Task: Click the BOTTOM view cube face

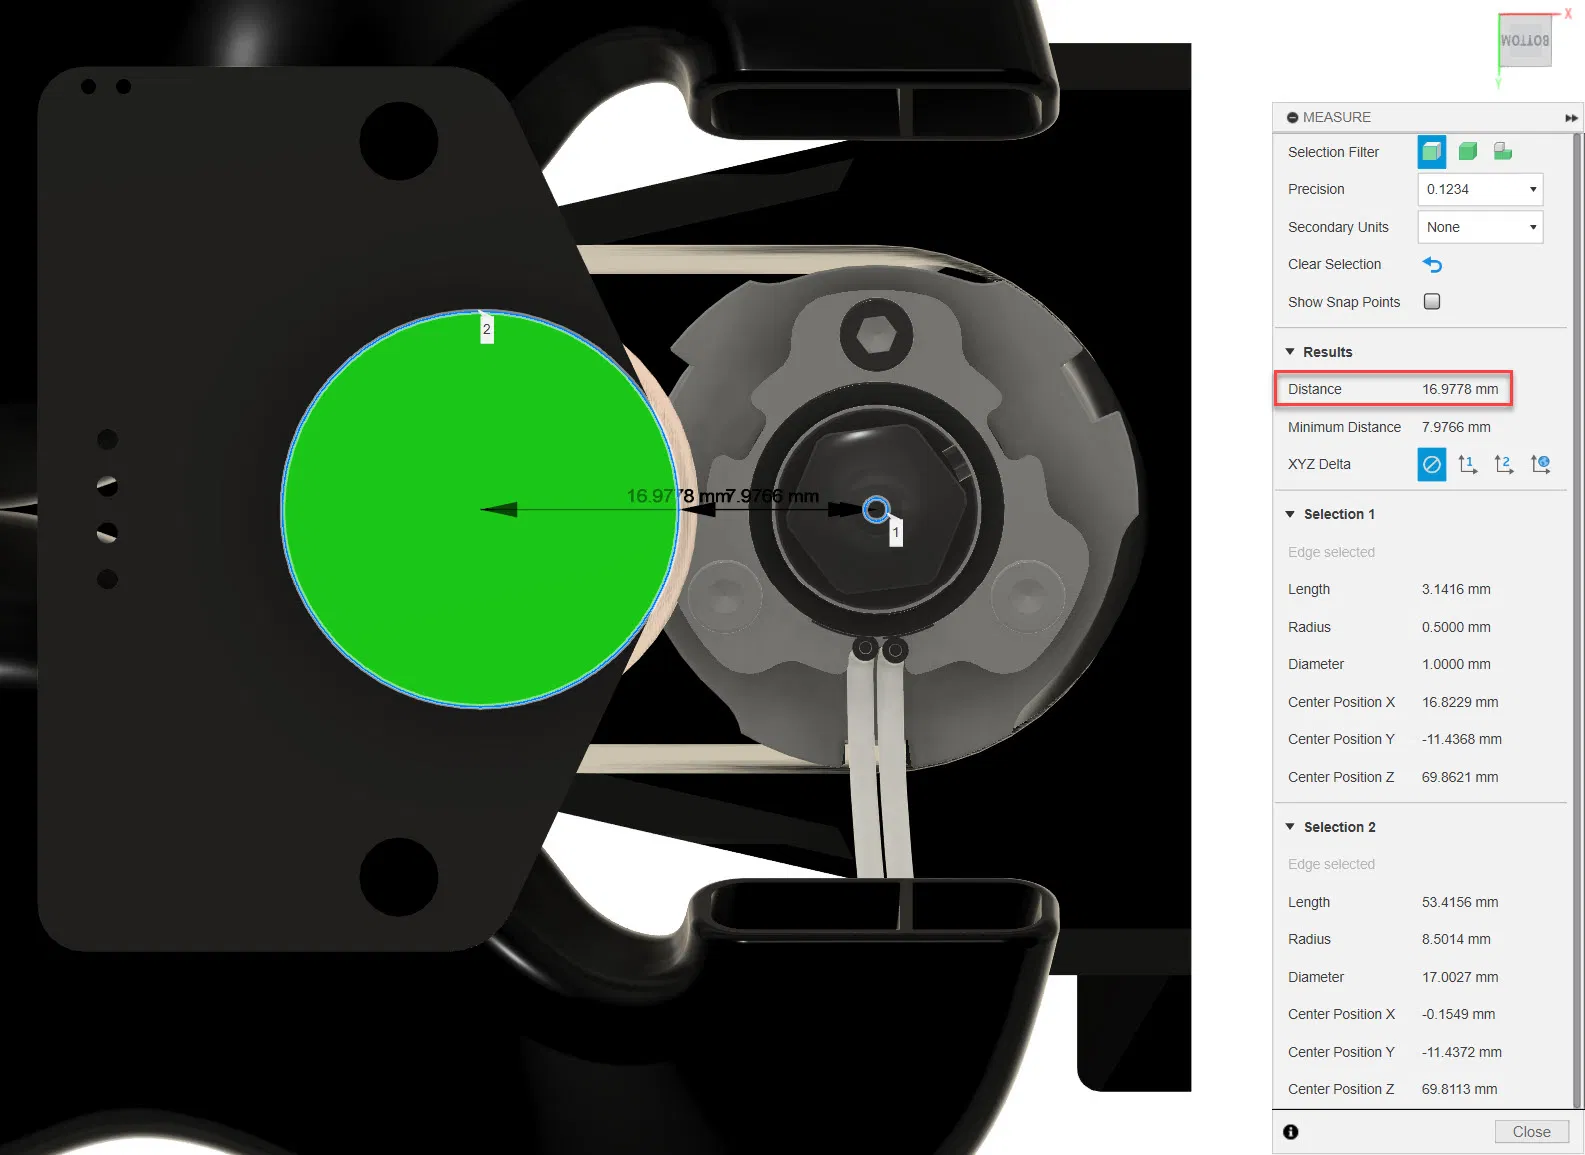Action: (x=1525, y=41)
